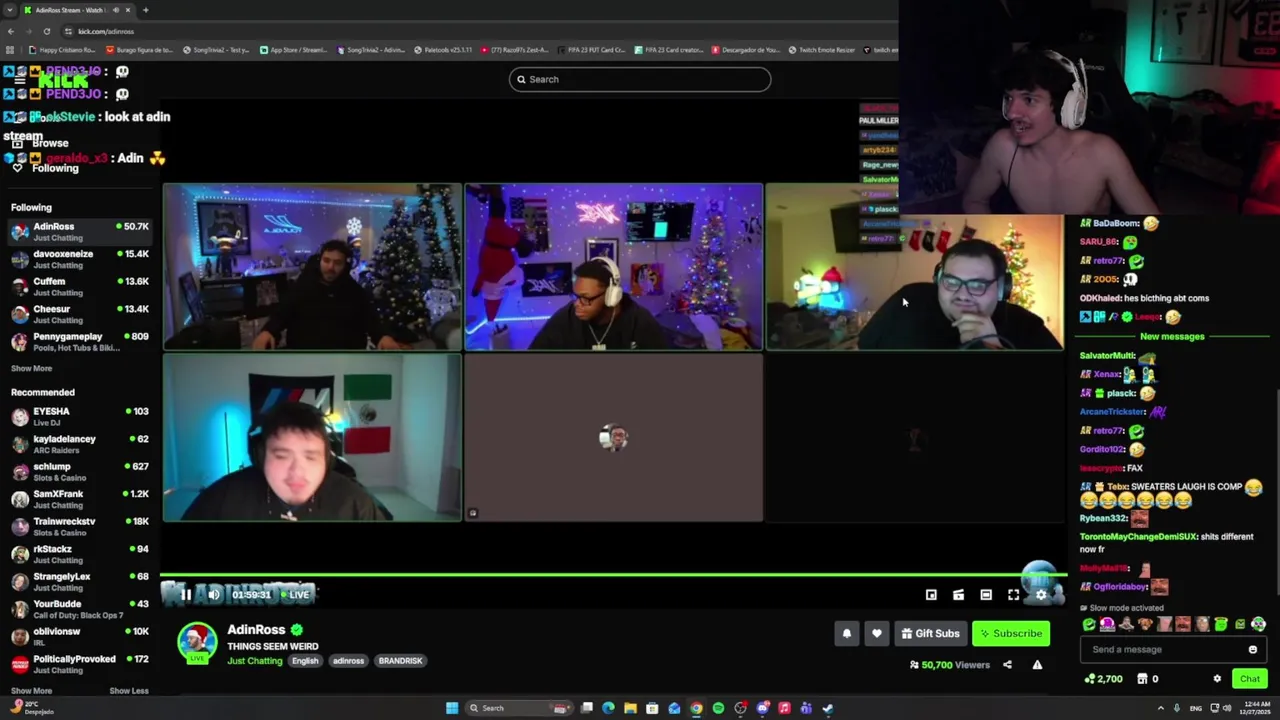The height and width of the screenshot is (720, 1280).
Task: Open PoliticallyProvoked recommended channel
Action: 80,664
